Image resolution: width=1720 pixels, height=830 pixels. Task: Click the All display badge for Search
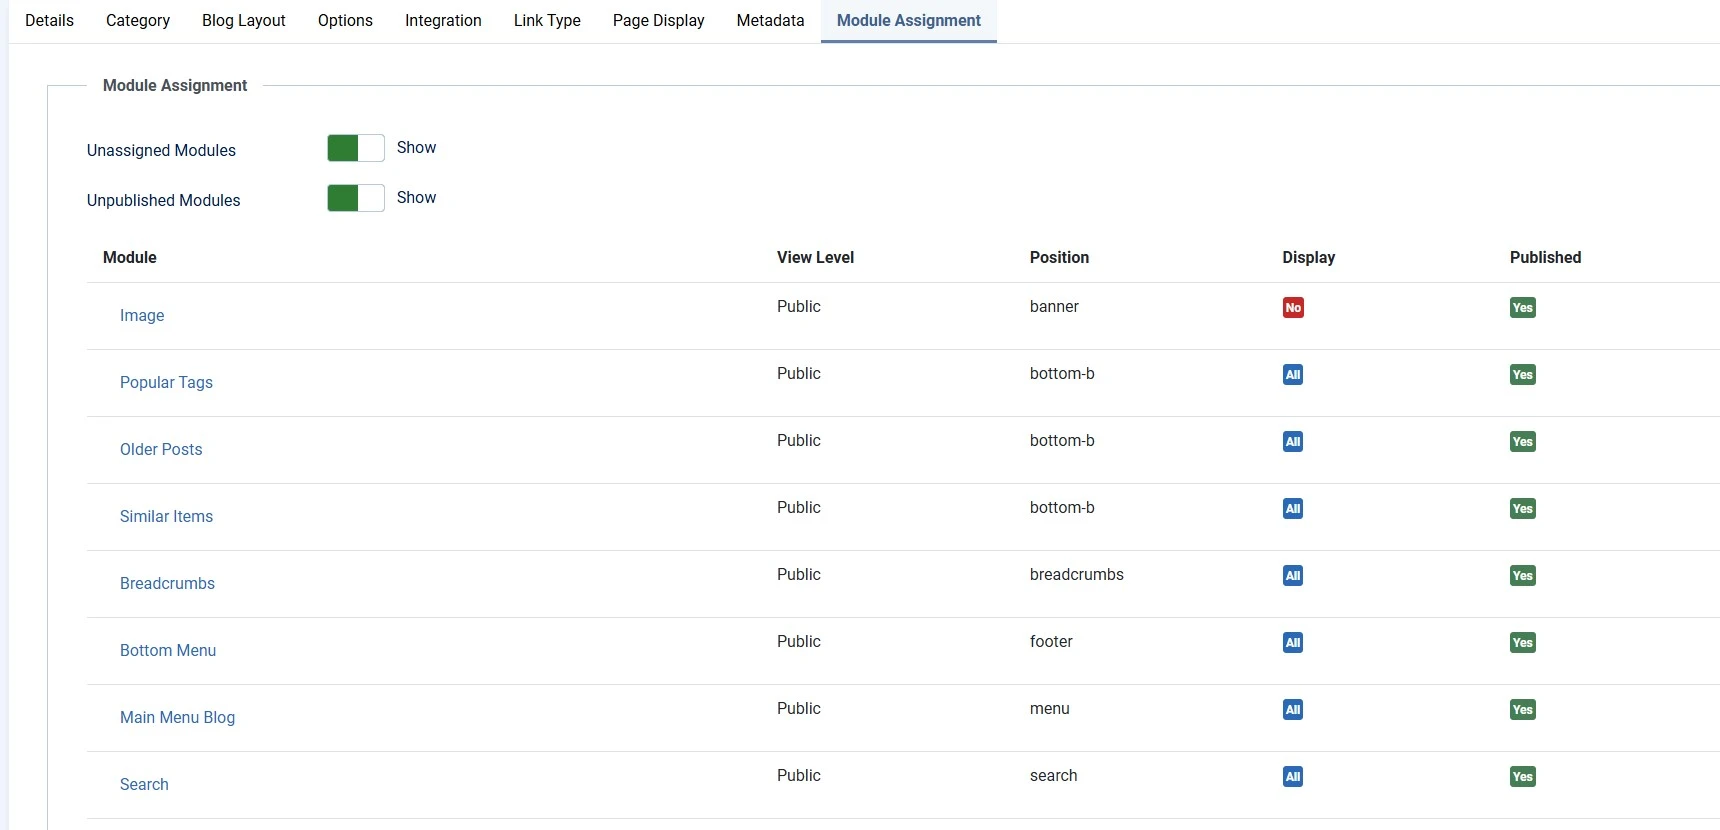(x=1293, y=777)
